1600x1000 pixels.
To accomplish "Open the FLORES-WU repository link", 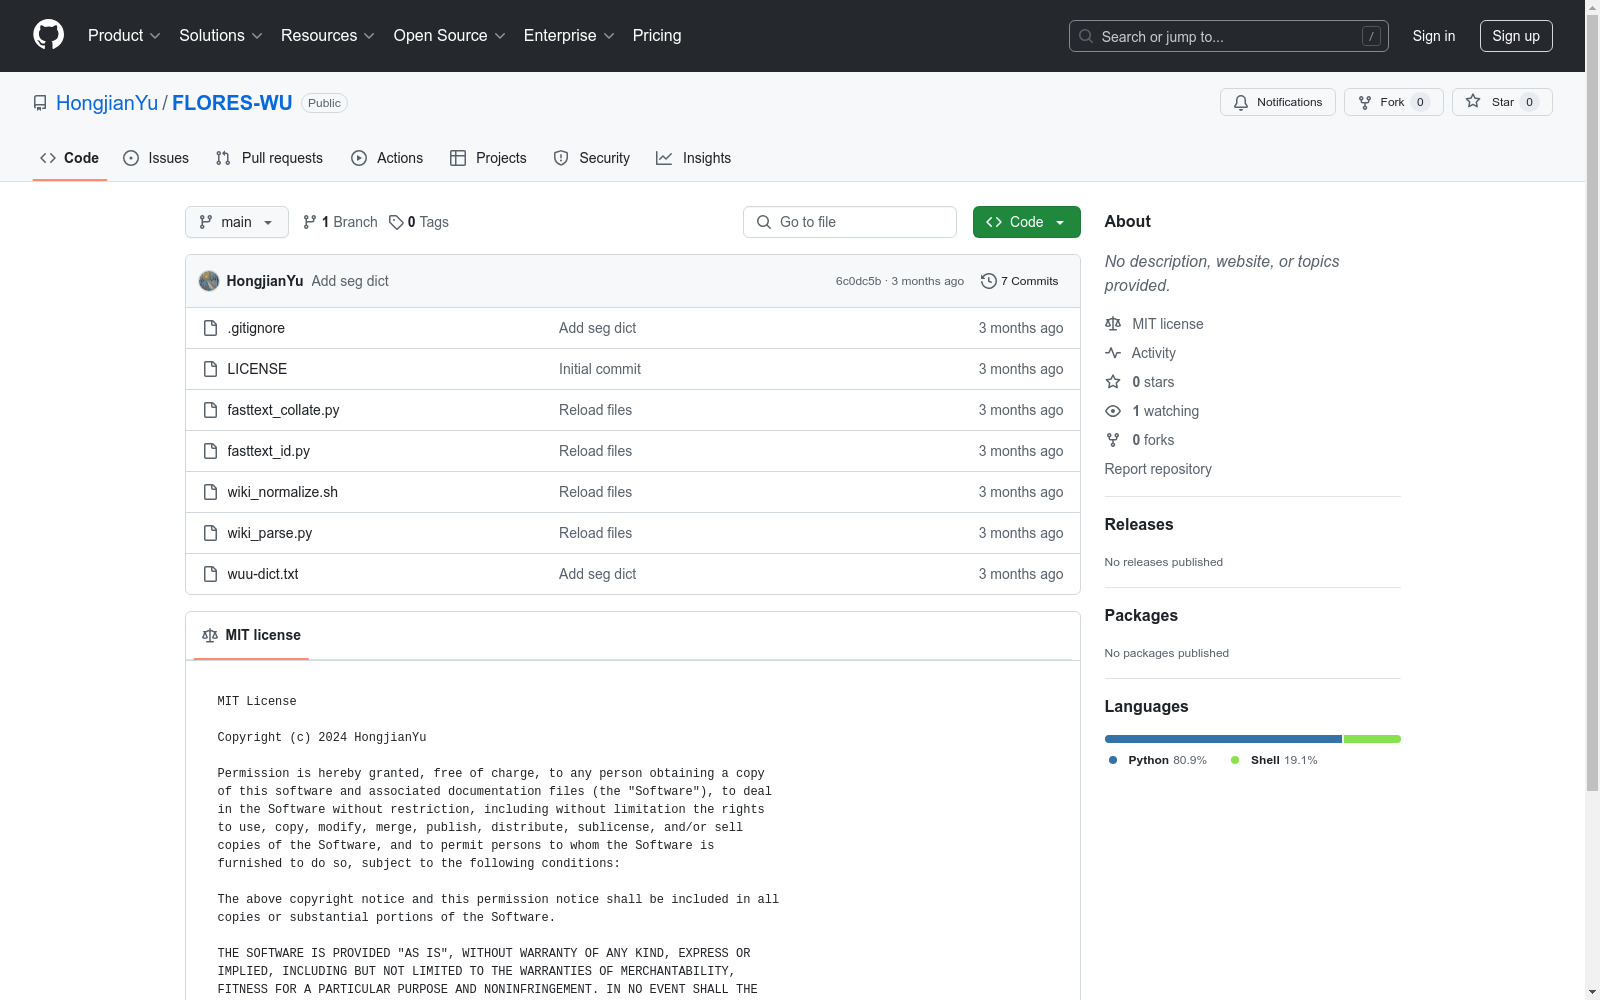I will pos(232,103).
